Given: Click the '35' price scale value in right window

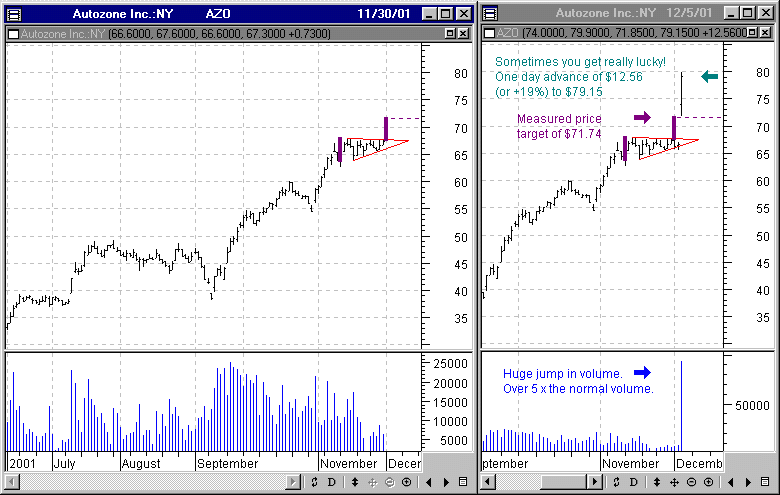Looking at the screenshot, I should coord(763,317).
